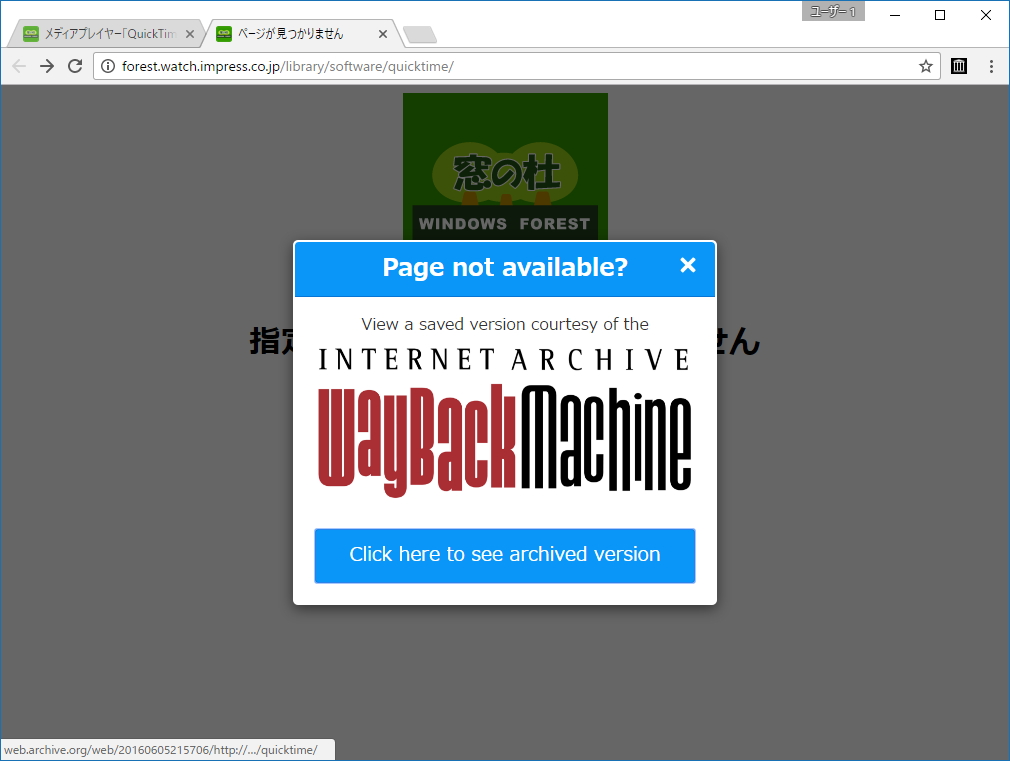Close the QuickTime media player tab
Image resolution: width=1010 pixels, height=761 pixels.
pyautogui.click(x=189, y=32)
